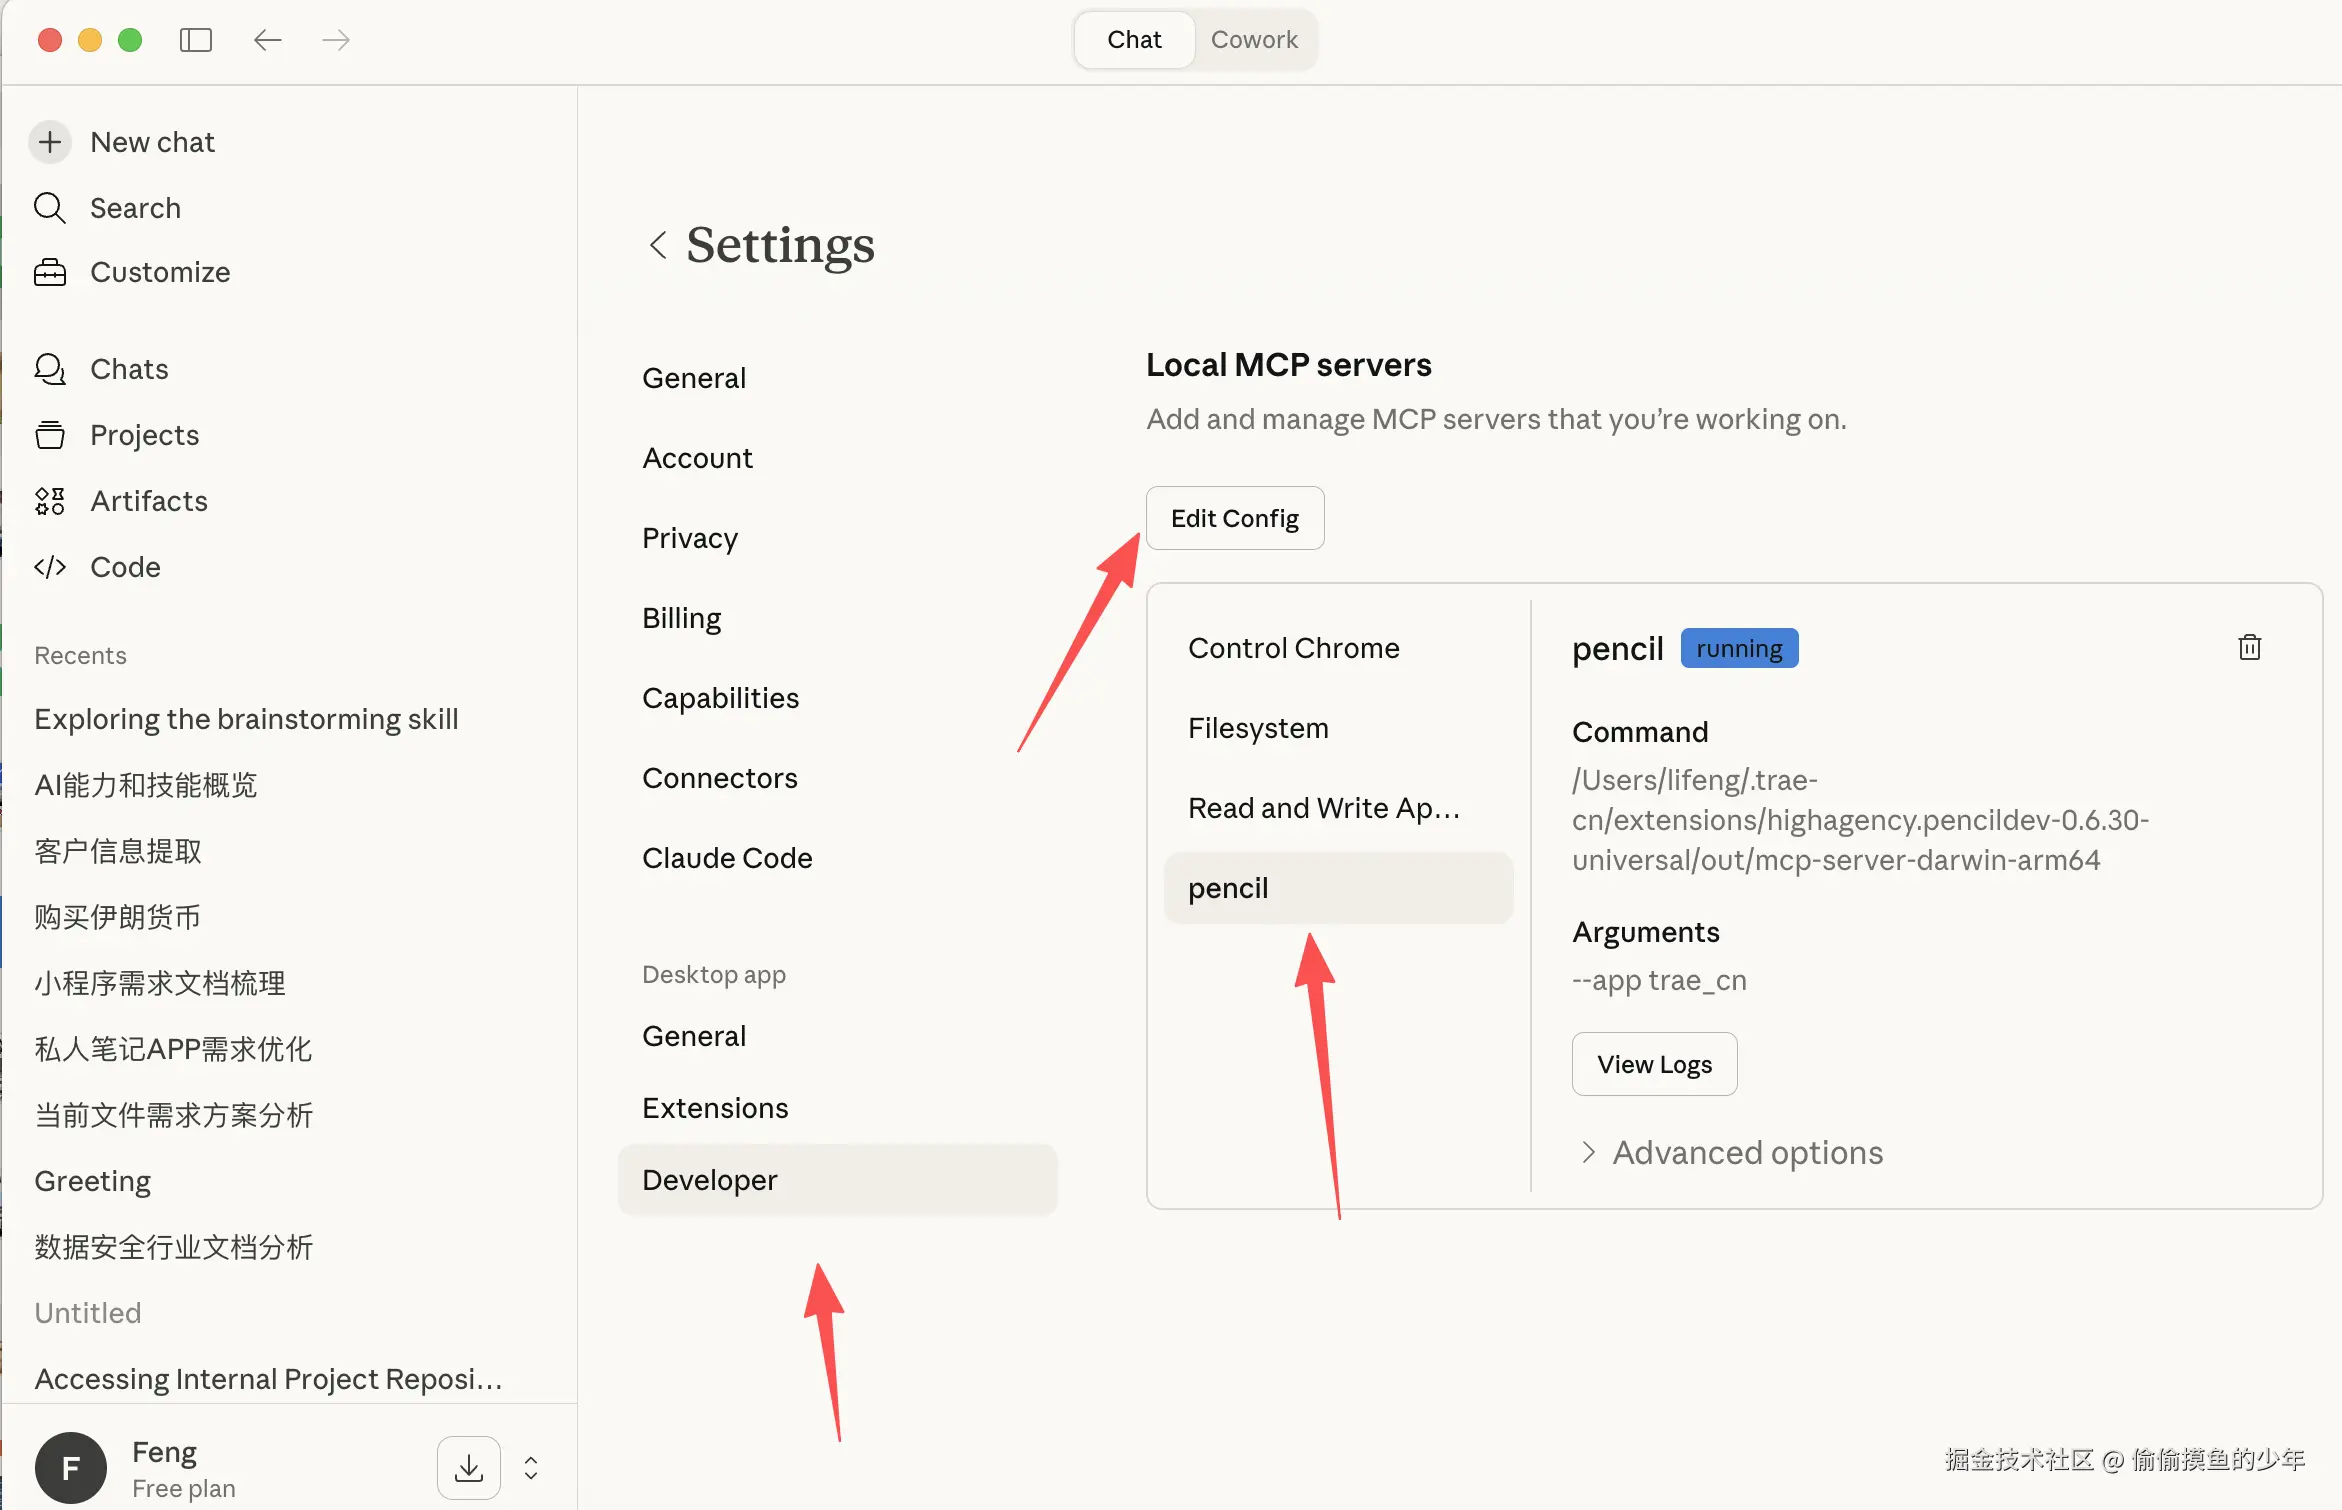This screenshot has width=2342, height=1510.
Task: Toggle the sidebar panel icon
Action: pos(195,40)
